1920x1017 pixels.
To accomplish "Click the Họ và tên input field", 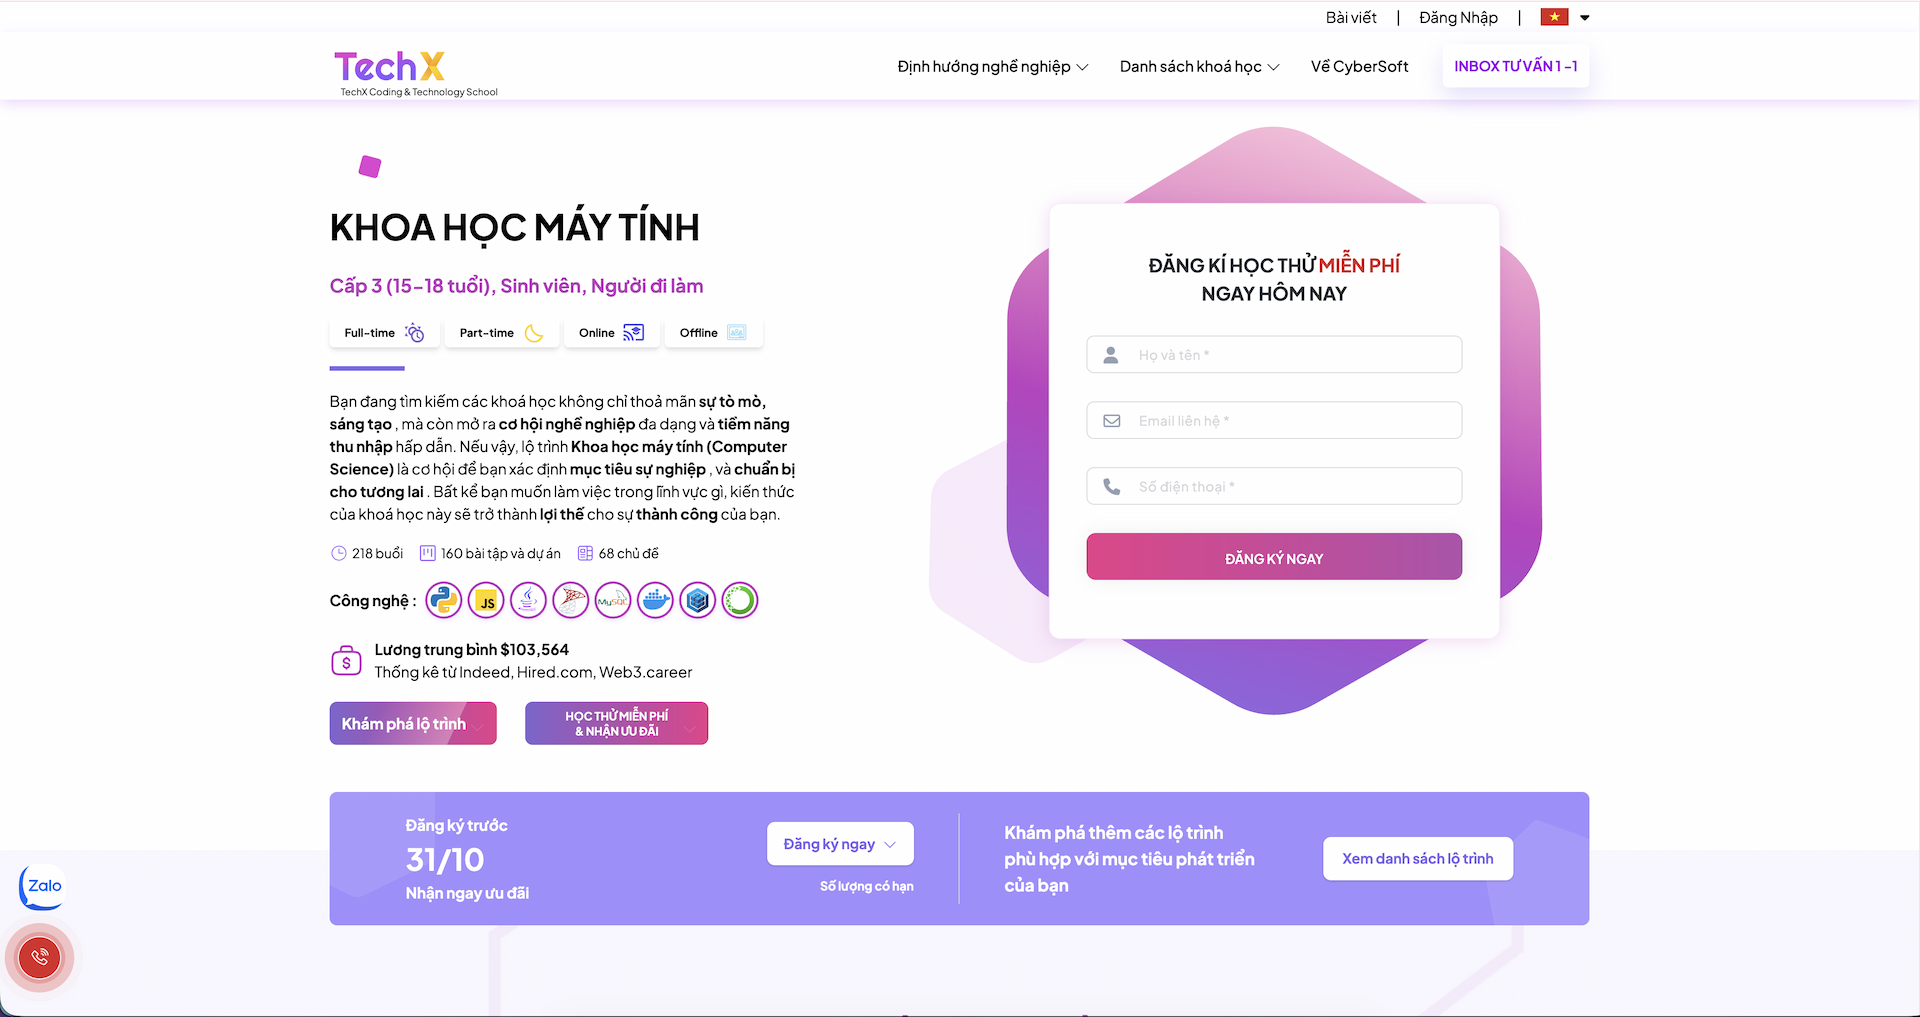I will click(1273, 354).
